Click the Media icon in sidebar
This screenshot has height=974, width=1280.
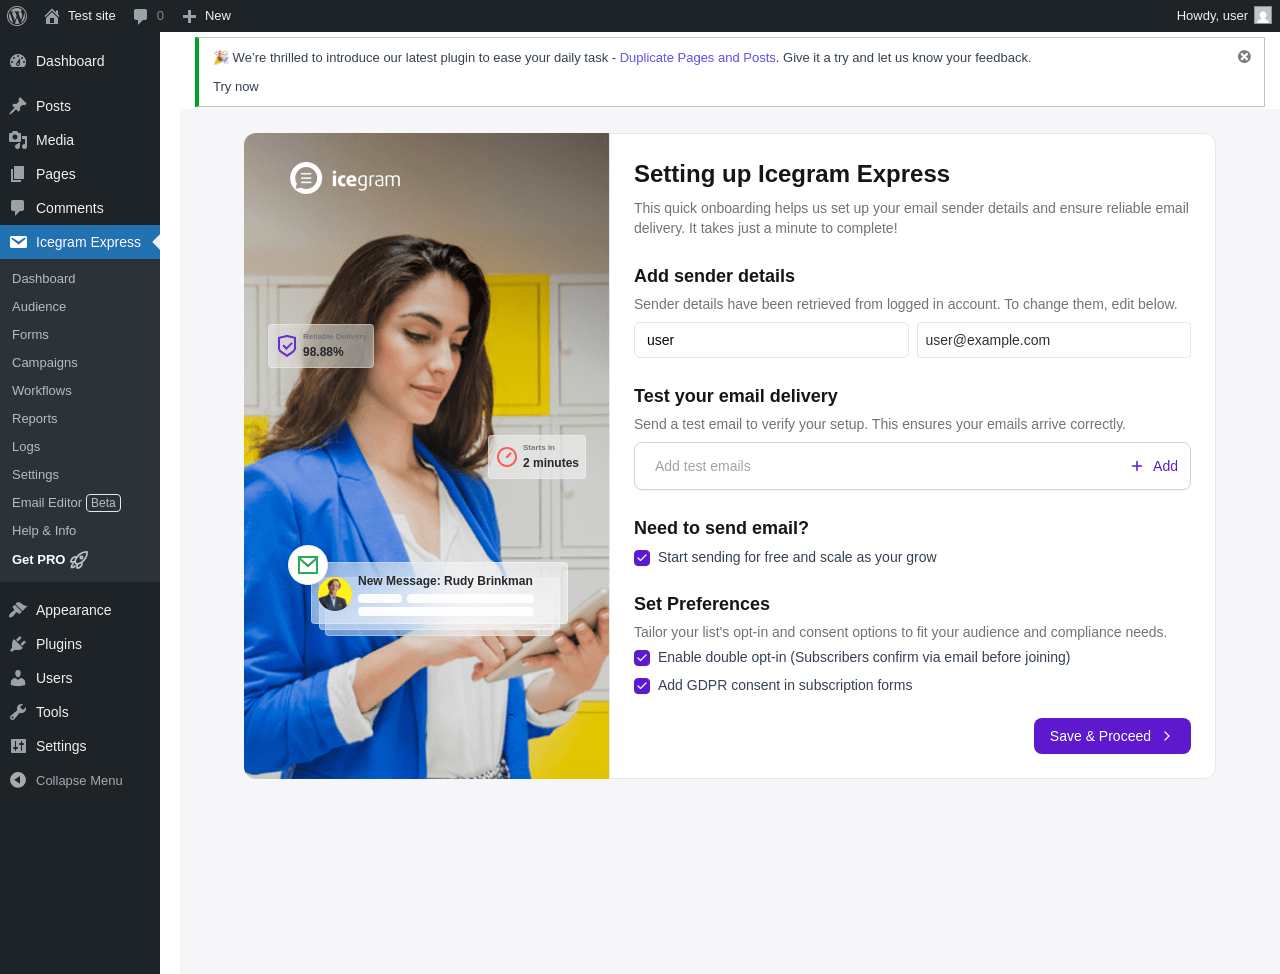pyautogui.click(x=18, y=140)
